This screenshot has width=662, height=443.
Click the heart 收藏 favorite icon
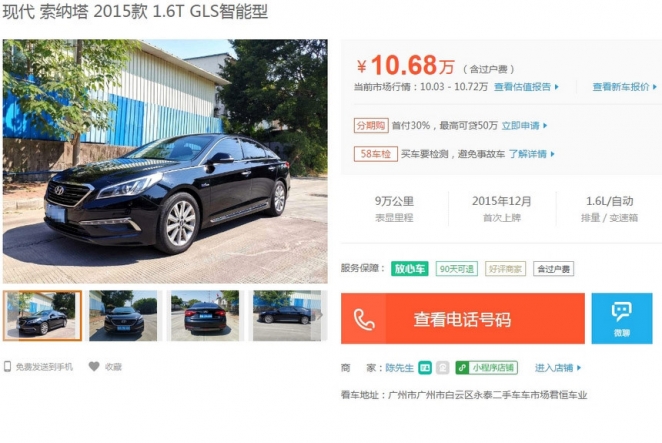(x=94, y=367)
